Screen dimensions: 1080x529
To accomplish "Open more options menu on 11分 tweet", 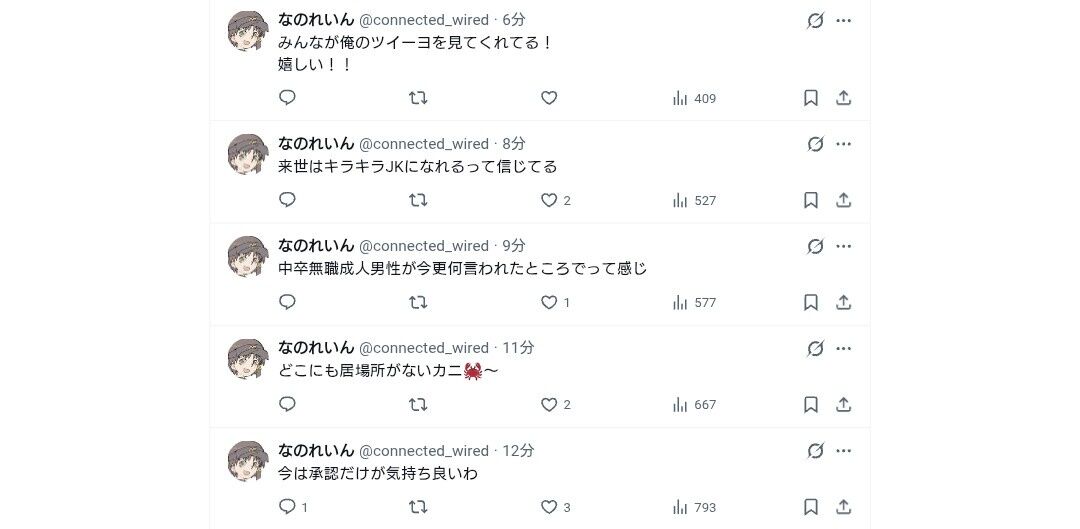I will pos(843,348).
